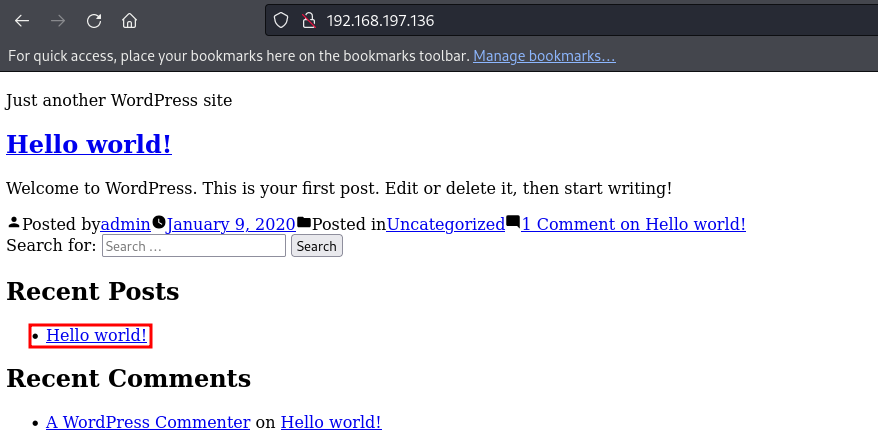Click the Search button
Image resolution: width=878 pixels, height=448 pixels.
(316, 246)
